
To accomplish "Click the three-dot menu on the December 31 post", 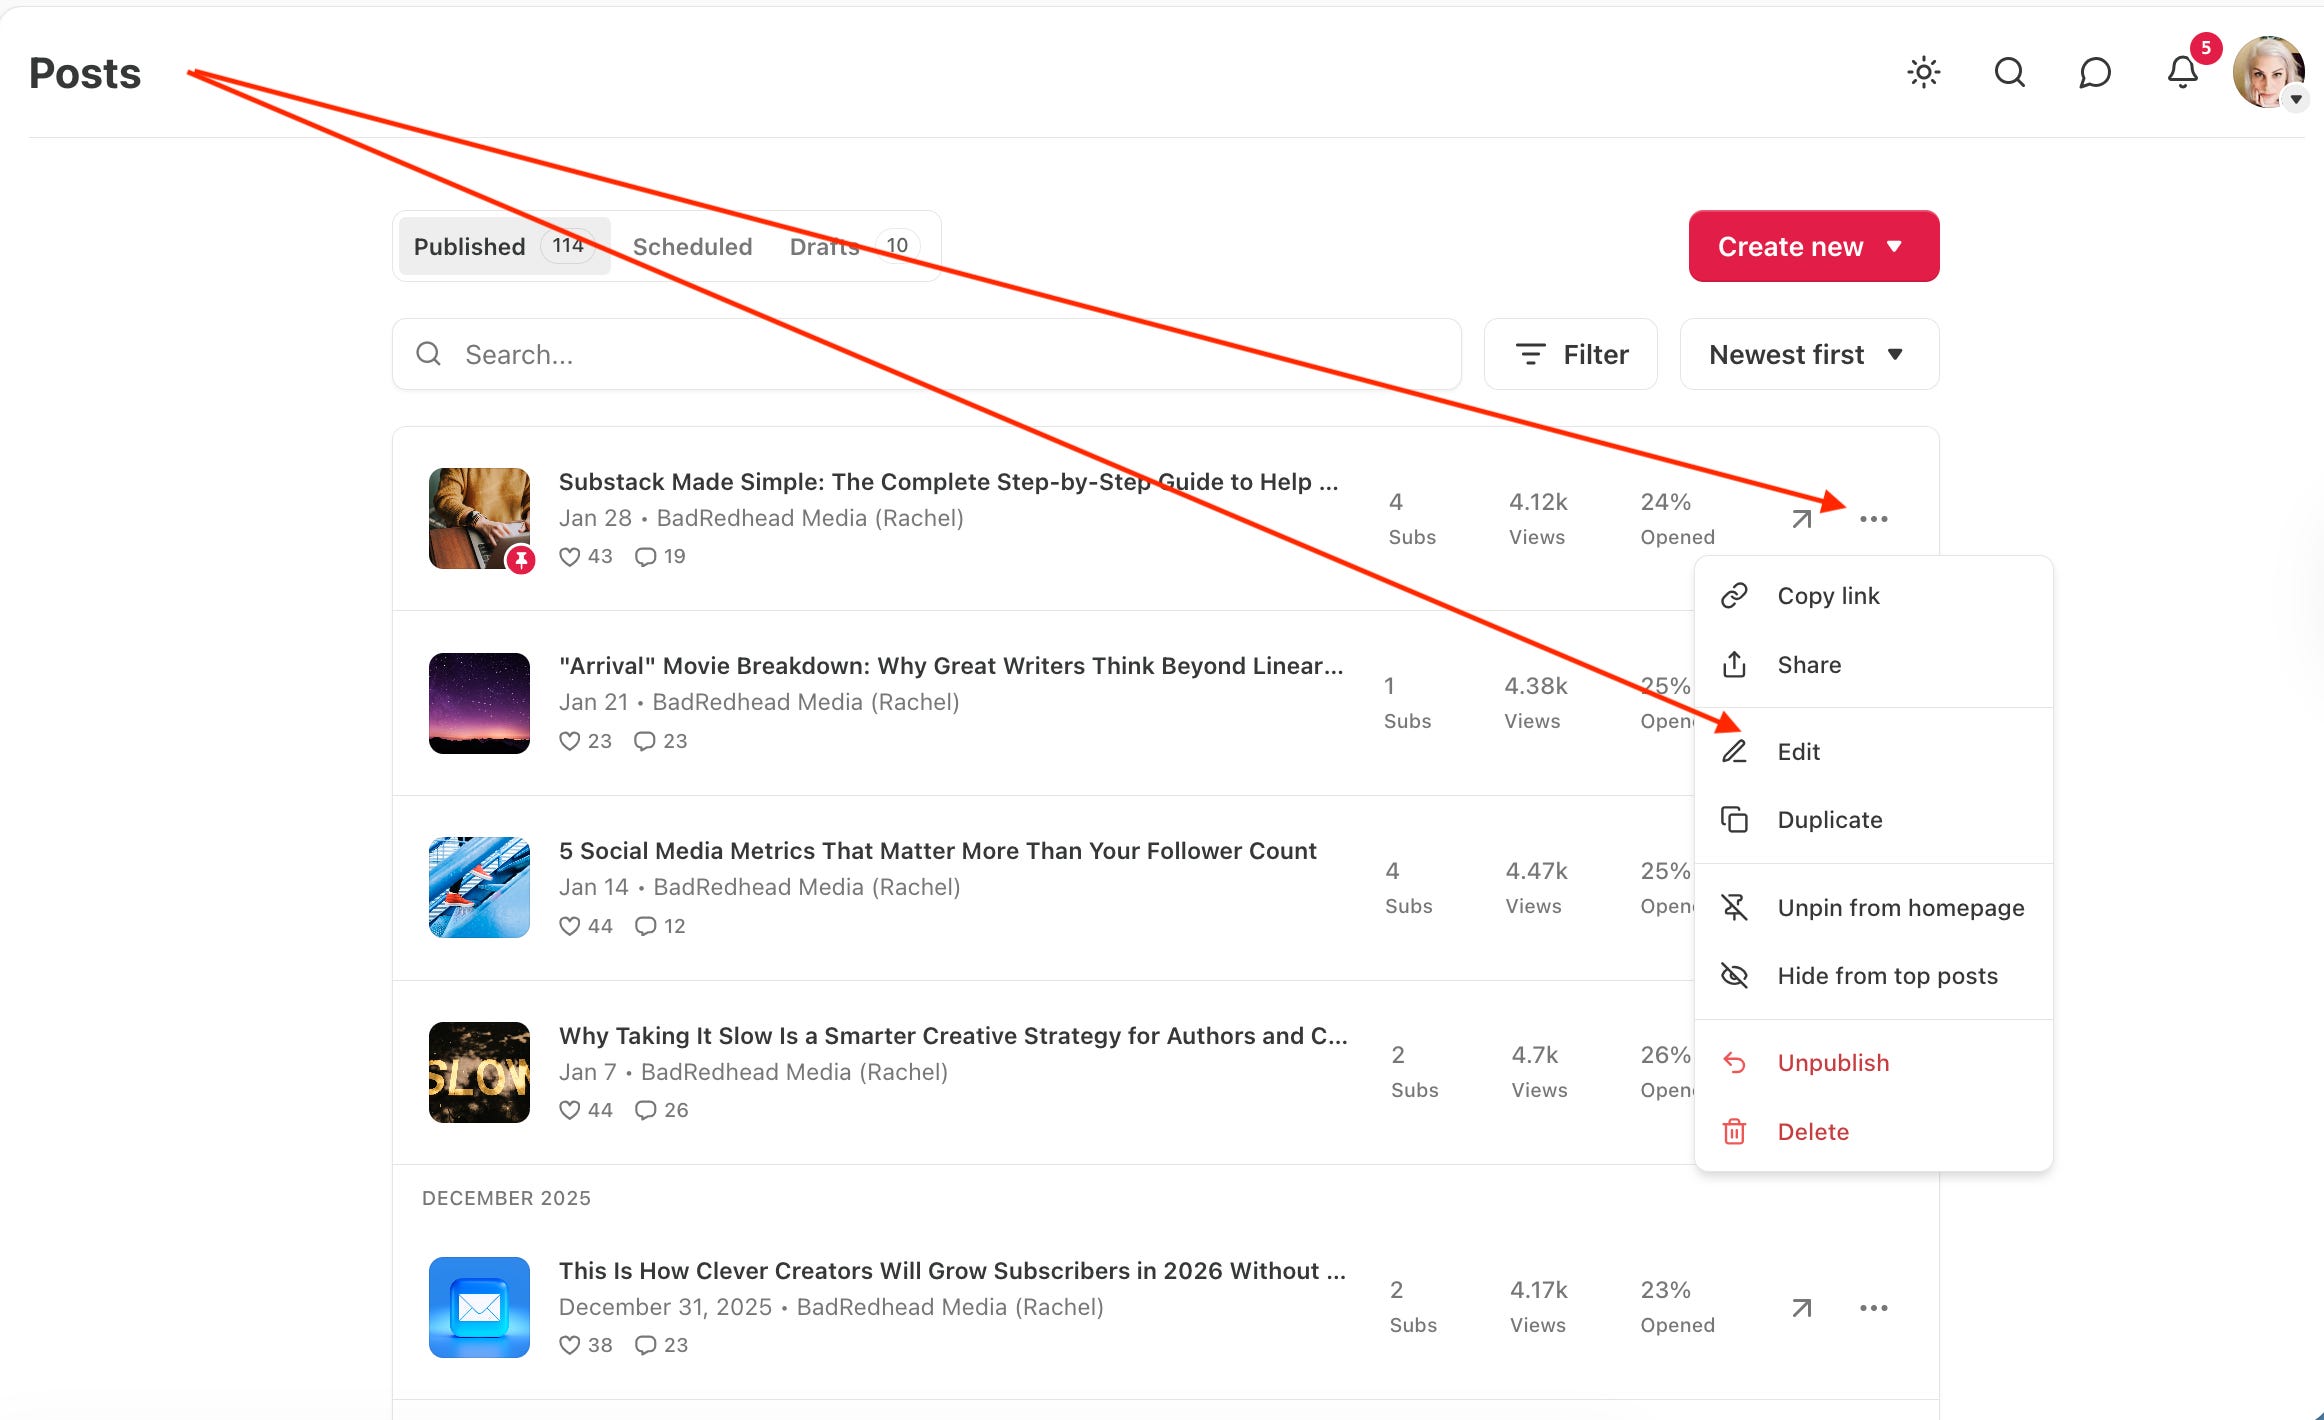I will 1873,1308.
